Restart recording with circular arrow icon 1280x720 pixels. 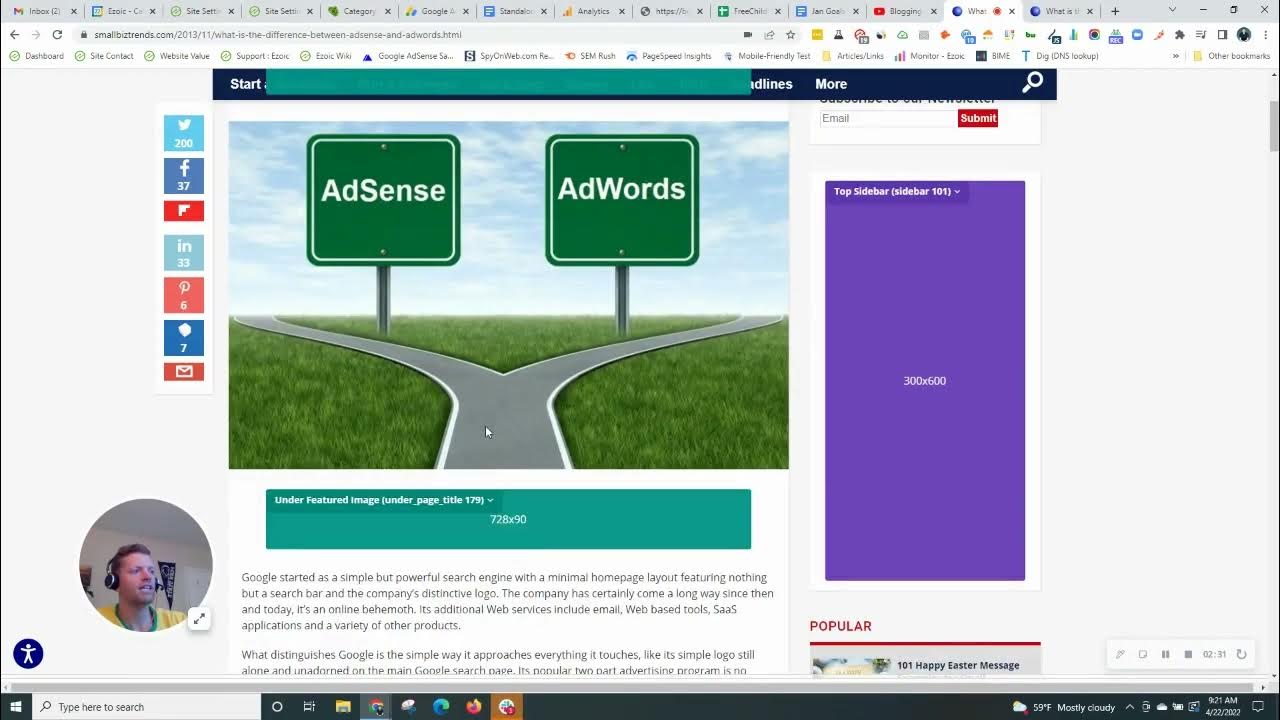click(x=1241, y=654)
